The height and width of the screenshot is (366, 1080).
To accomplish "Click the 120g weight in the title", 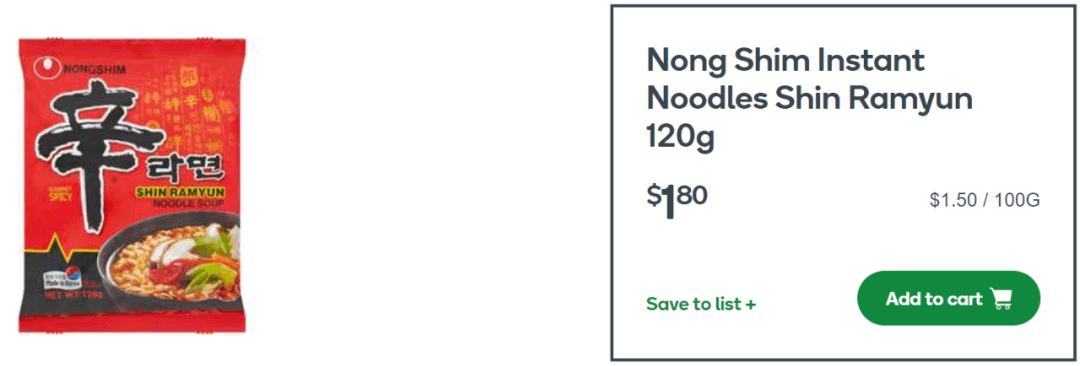I will pos(681,137).
